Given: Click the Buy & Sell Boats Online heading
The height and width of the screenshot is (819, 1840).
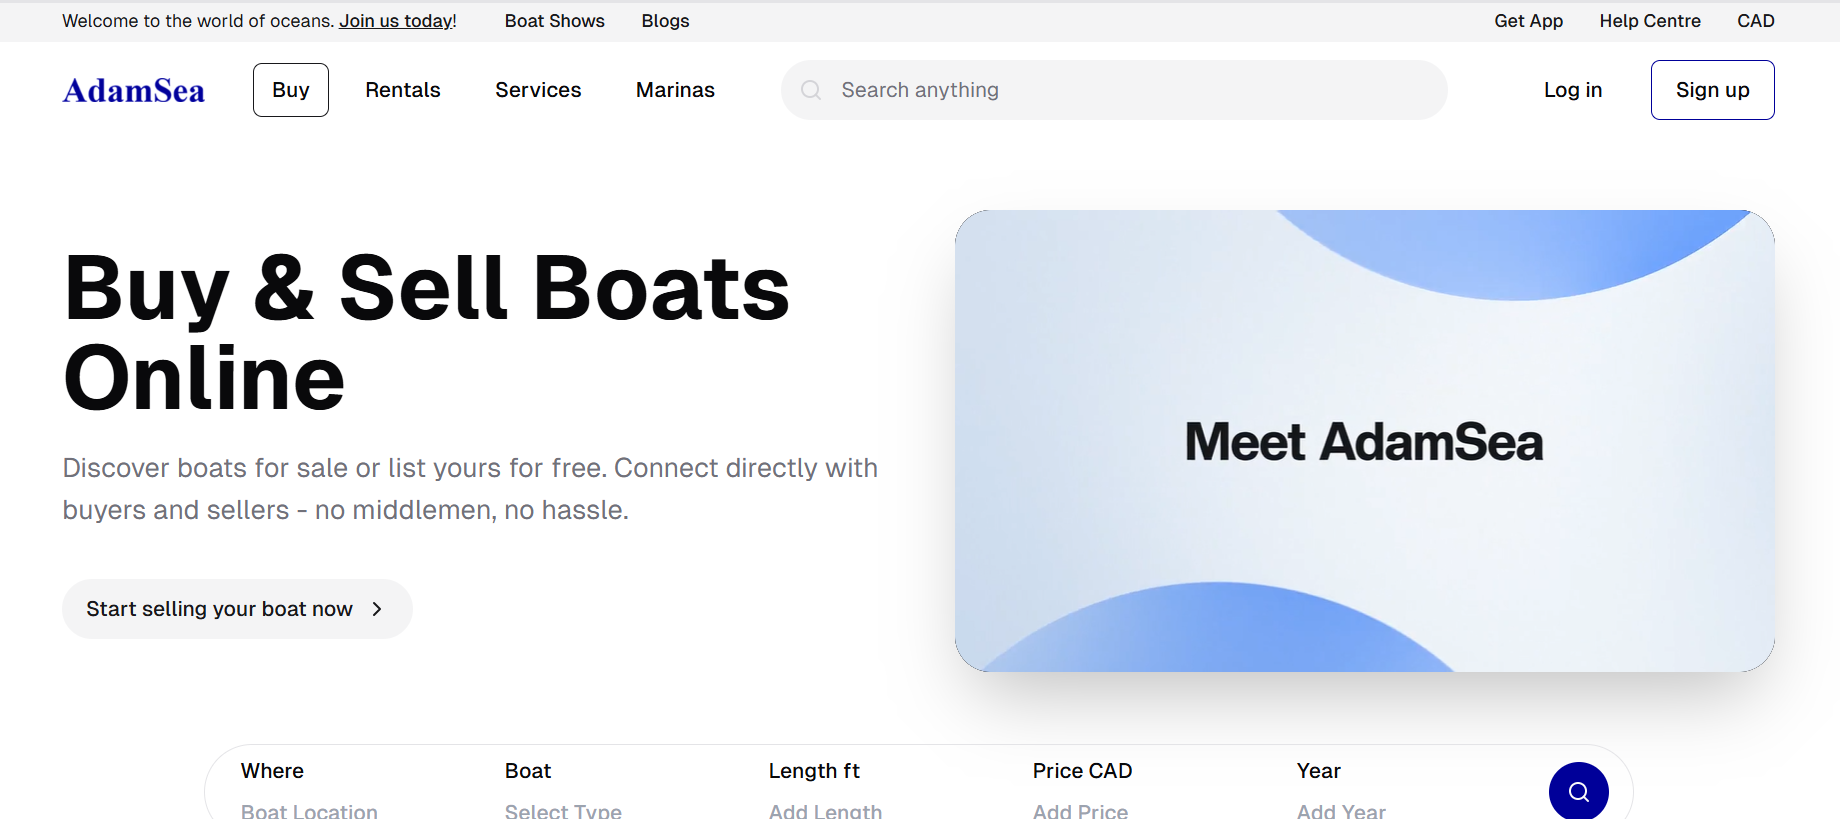Looking at the screenshot, I should [427, 332].
